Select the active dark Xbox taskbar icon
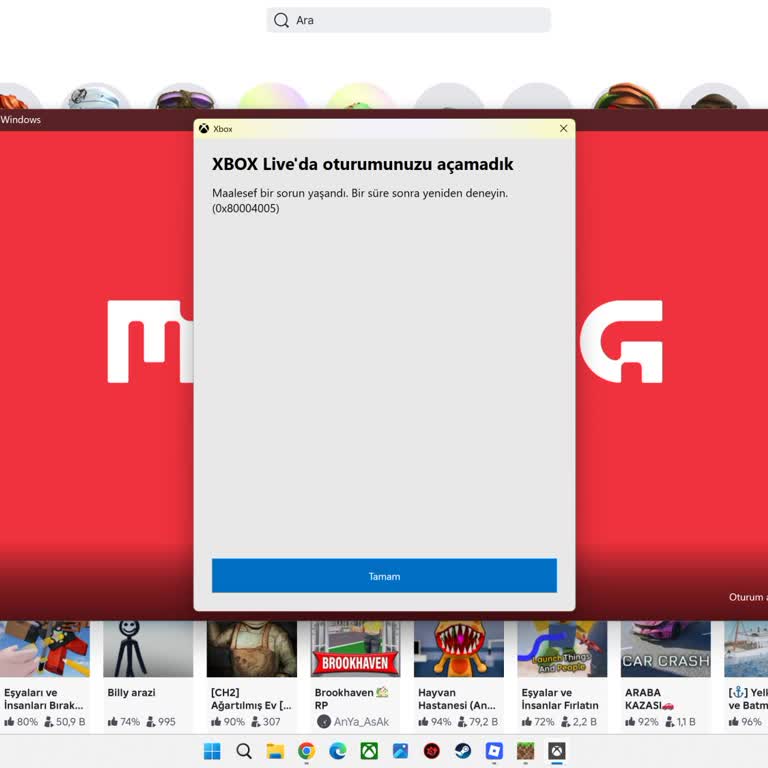The height and width of the screenshot is (768, 768). click(557, 751)
